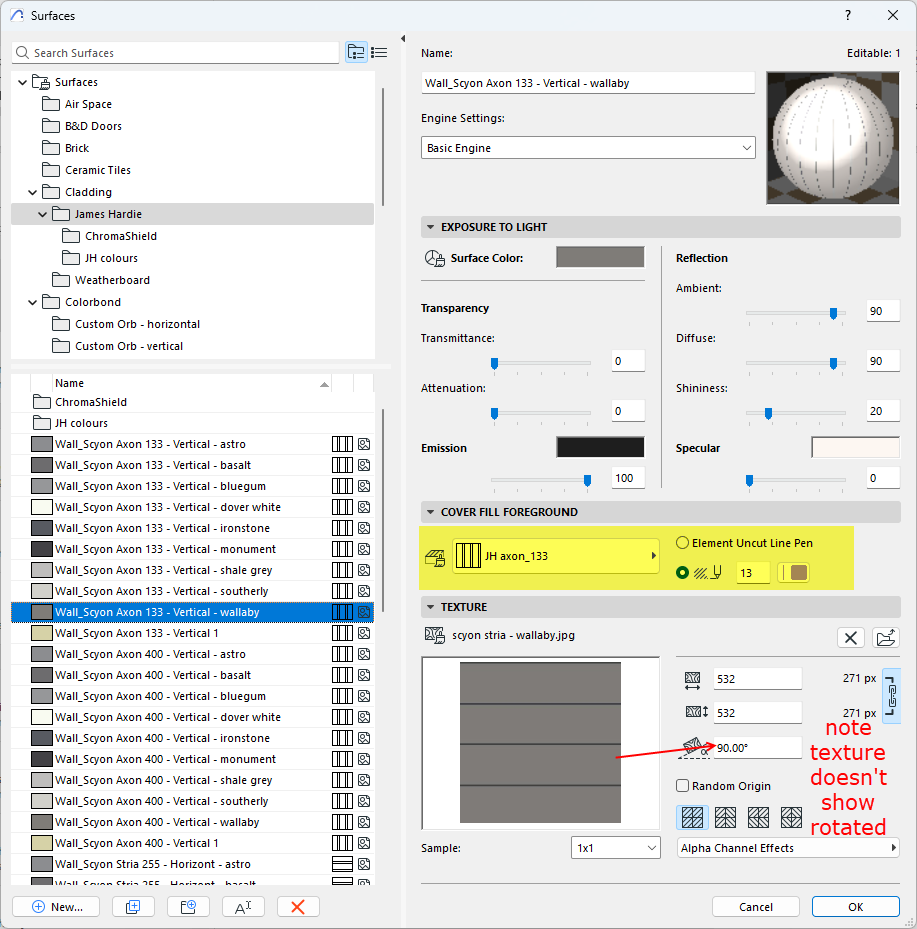This screenshot has height=929, width=917.
Task: Open JH axon_133 fill picker
Action: [x=556, y=556]
